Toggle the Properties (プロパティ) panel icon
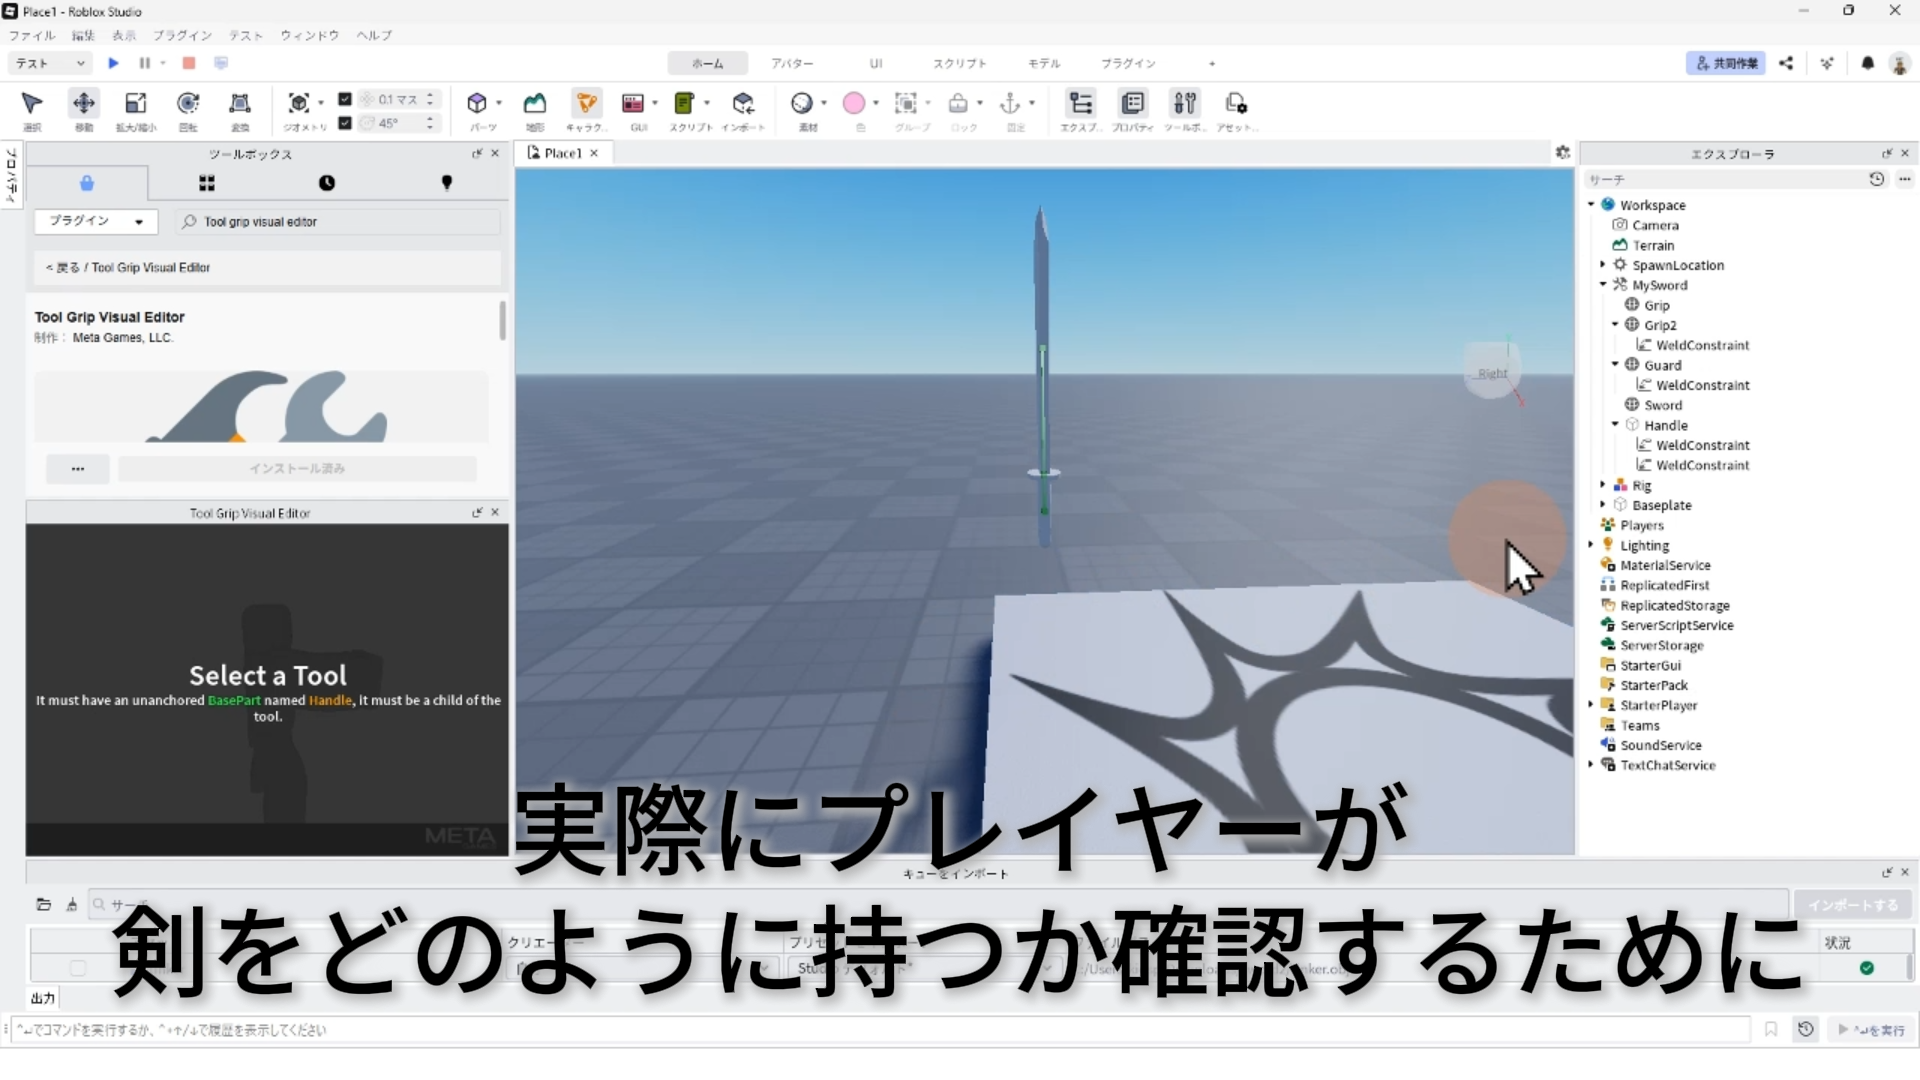The height and width of the screenshot is (1080, 1920). (x=1133, y=104)
